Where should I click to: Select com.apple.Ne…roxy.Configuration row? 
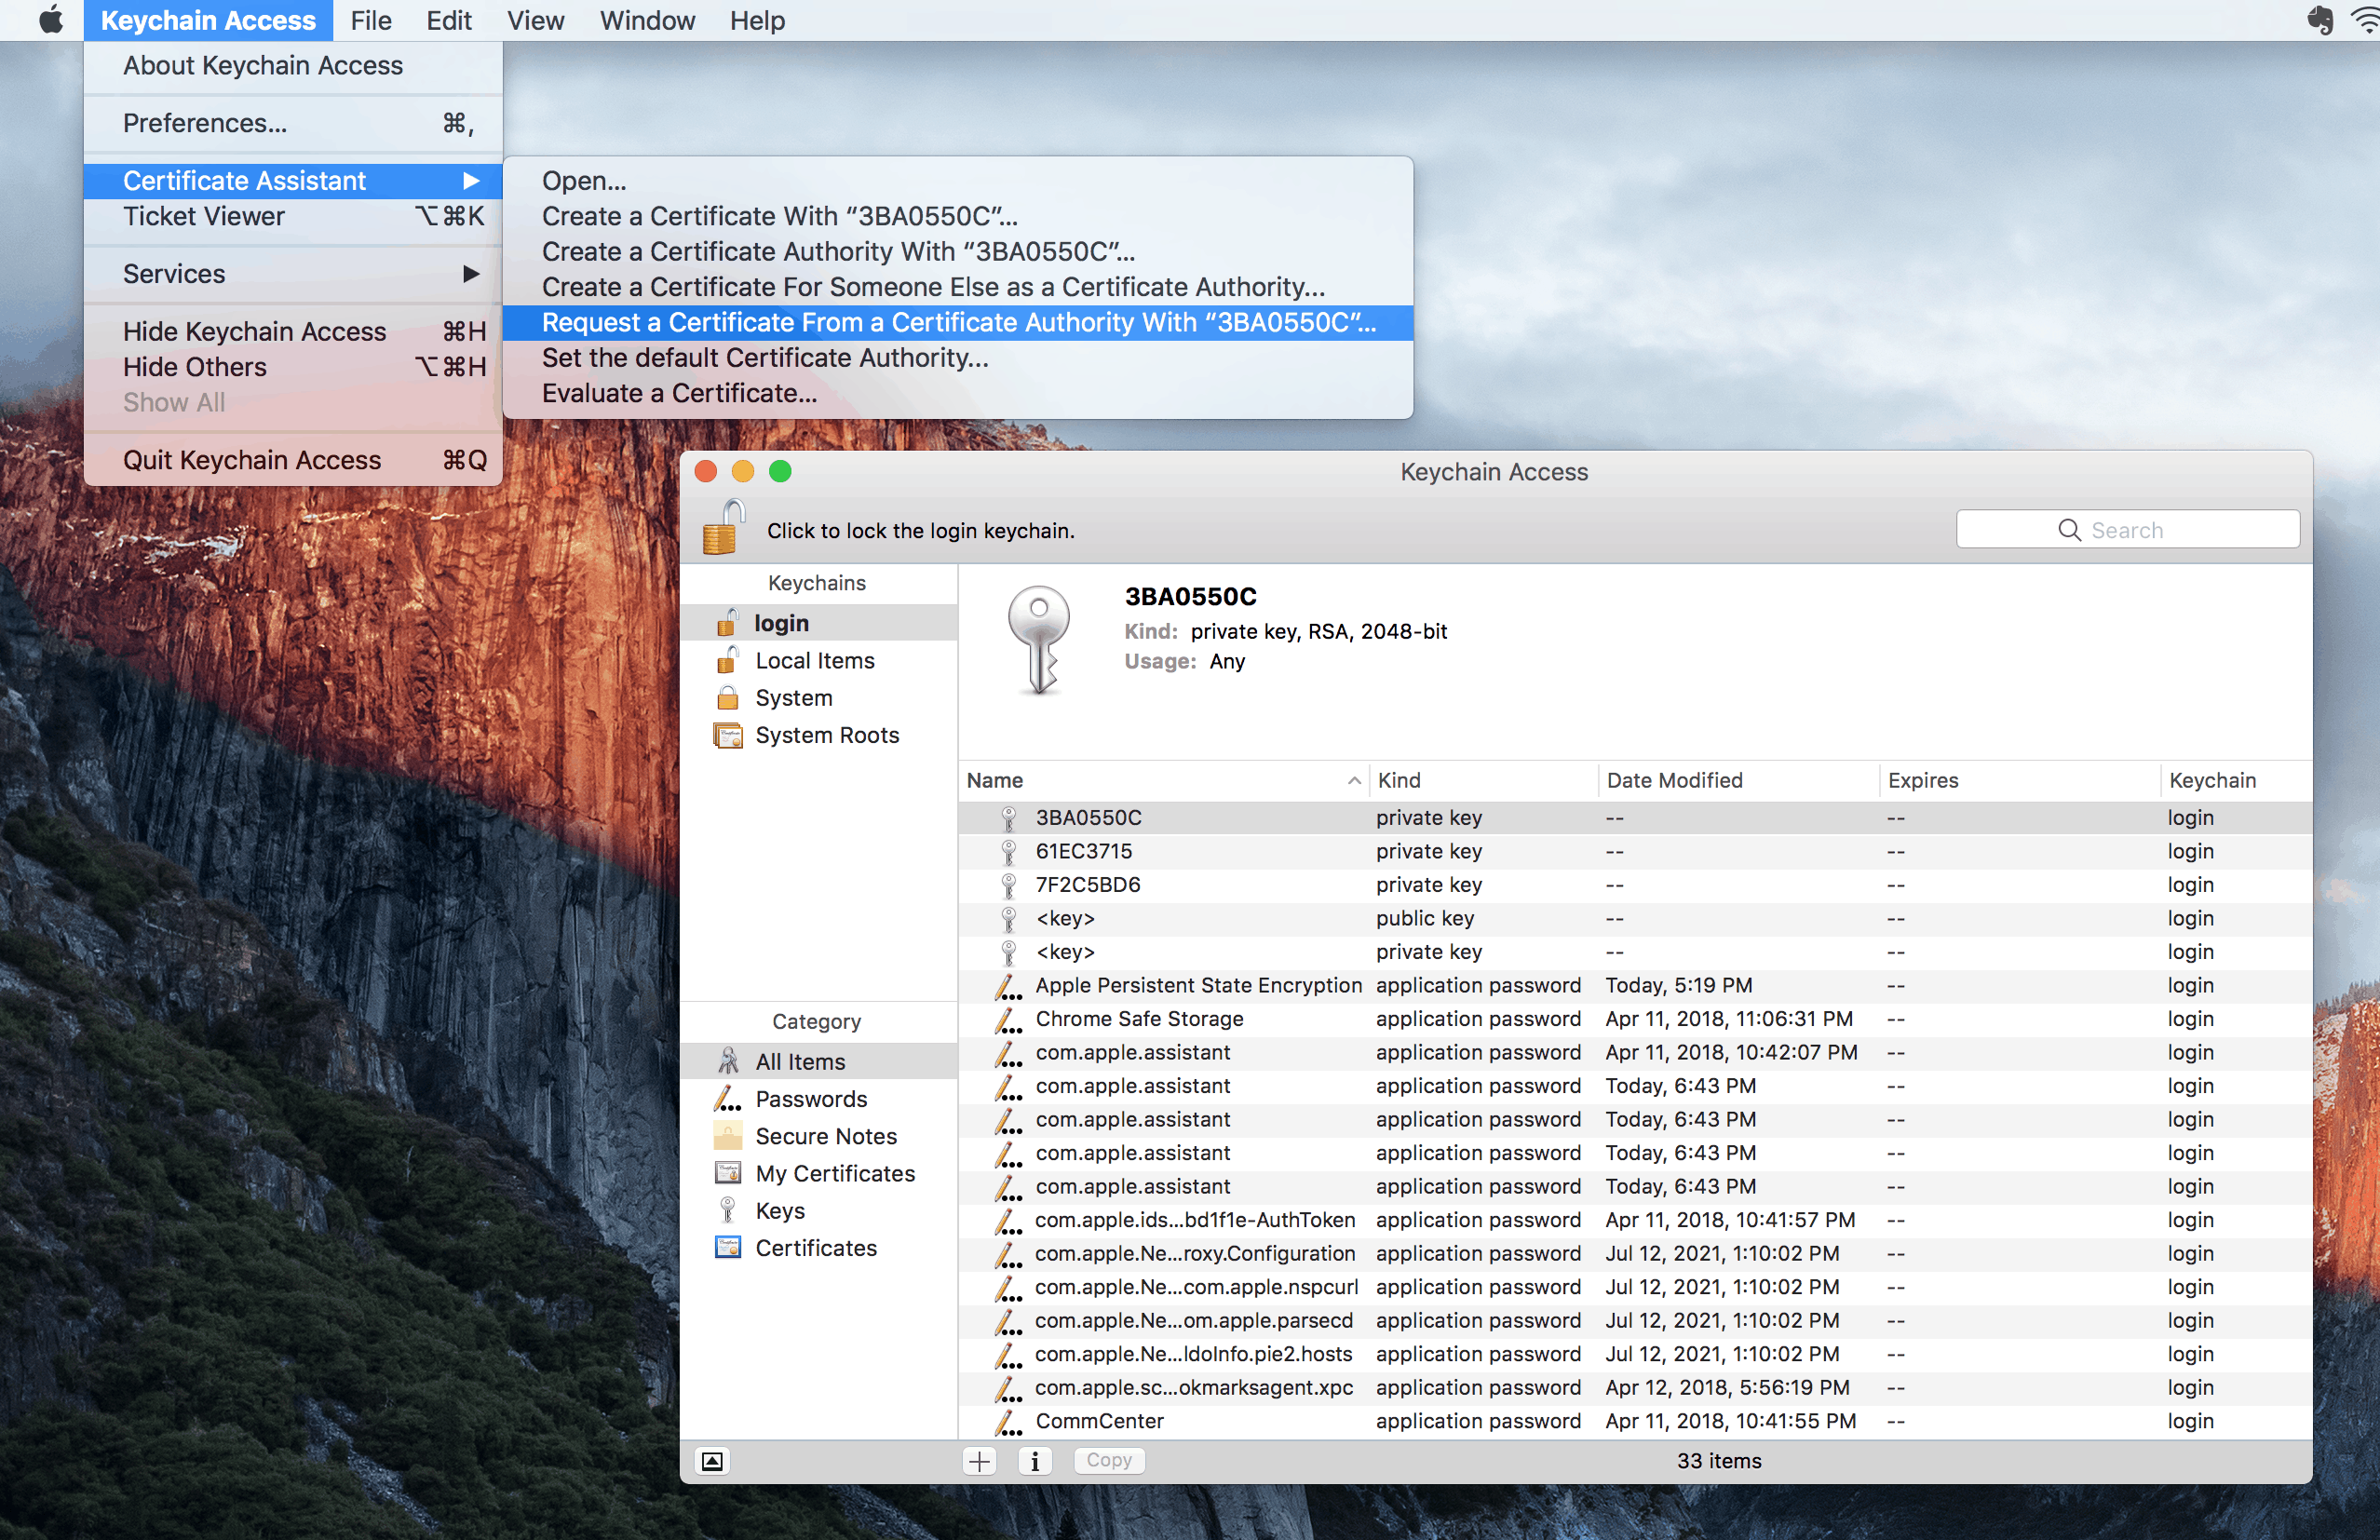1635,1254
